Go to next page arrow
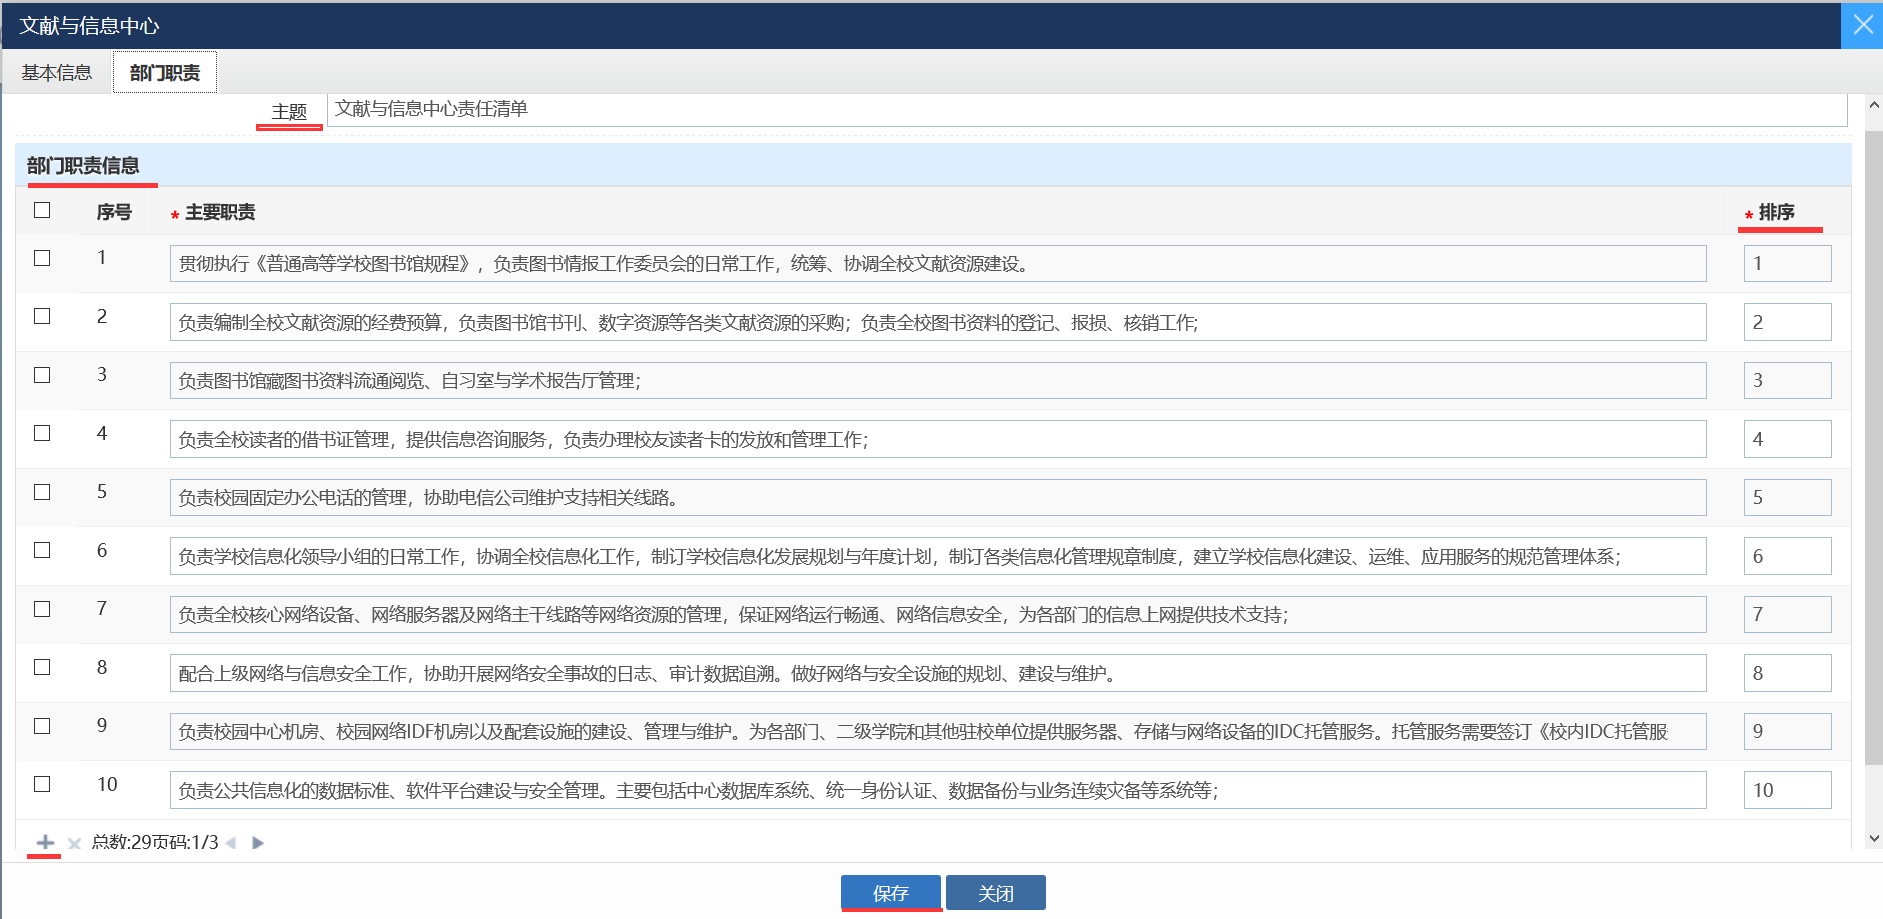 point(257,843)
